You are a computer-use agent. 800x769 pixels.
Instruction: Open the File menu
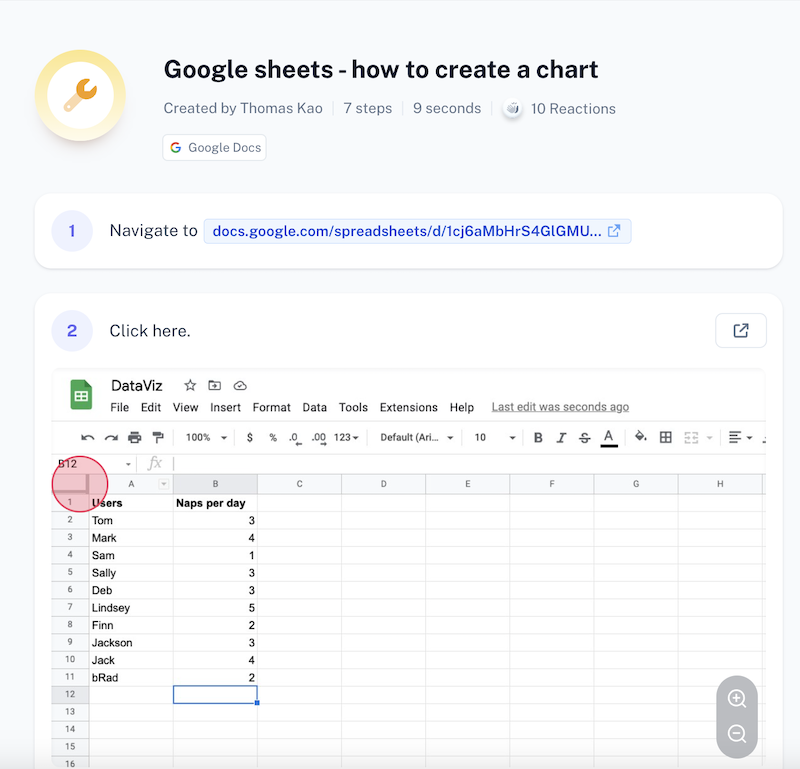click(119, 407)
